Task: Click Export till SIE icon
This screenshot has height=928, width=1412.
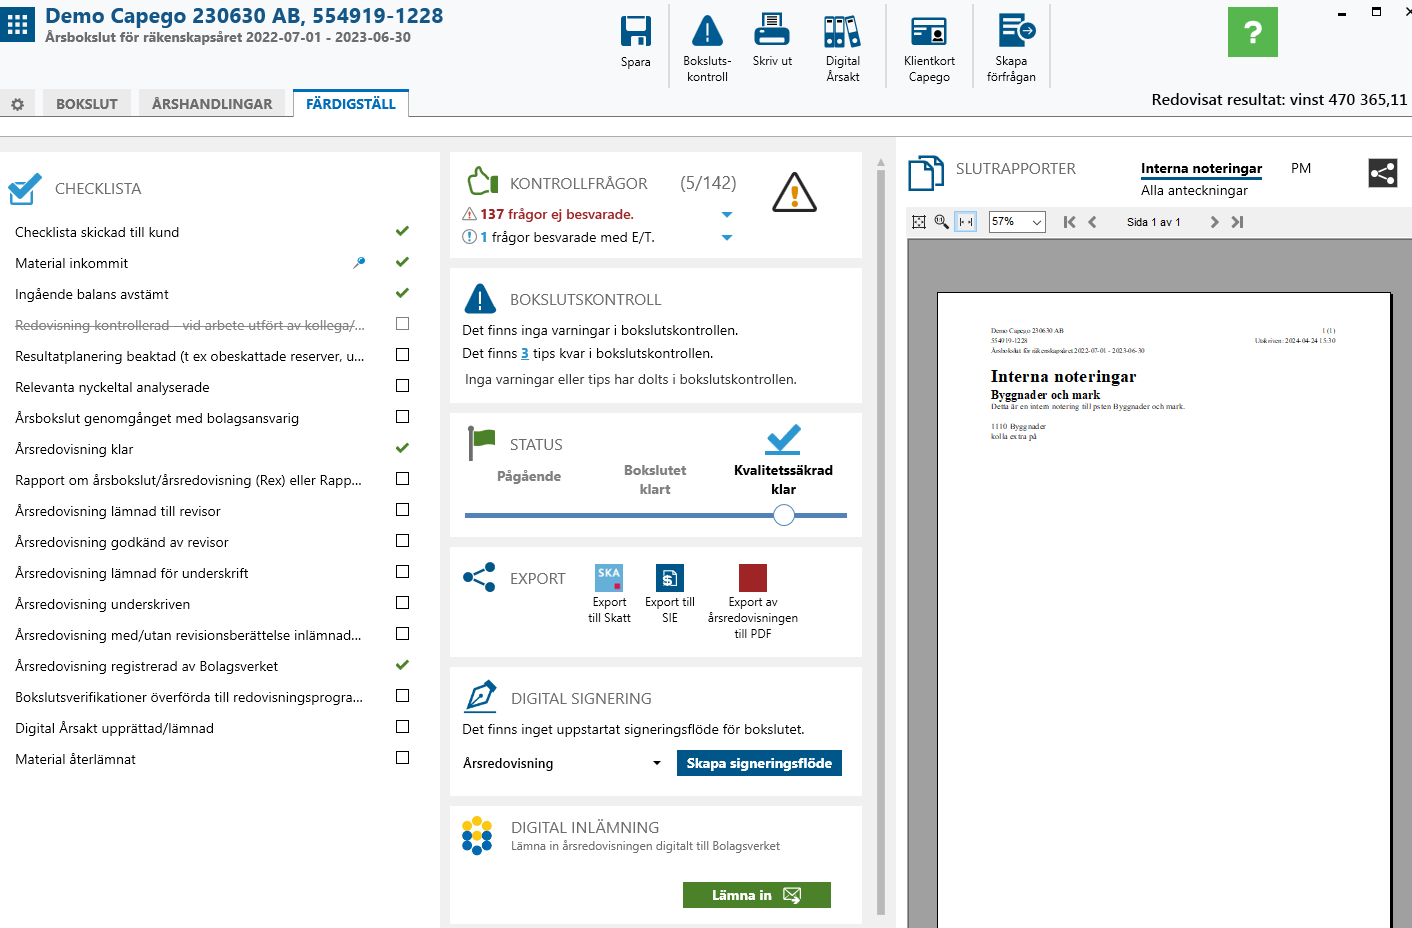Action: click(670, 578)
